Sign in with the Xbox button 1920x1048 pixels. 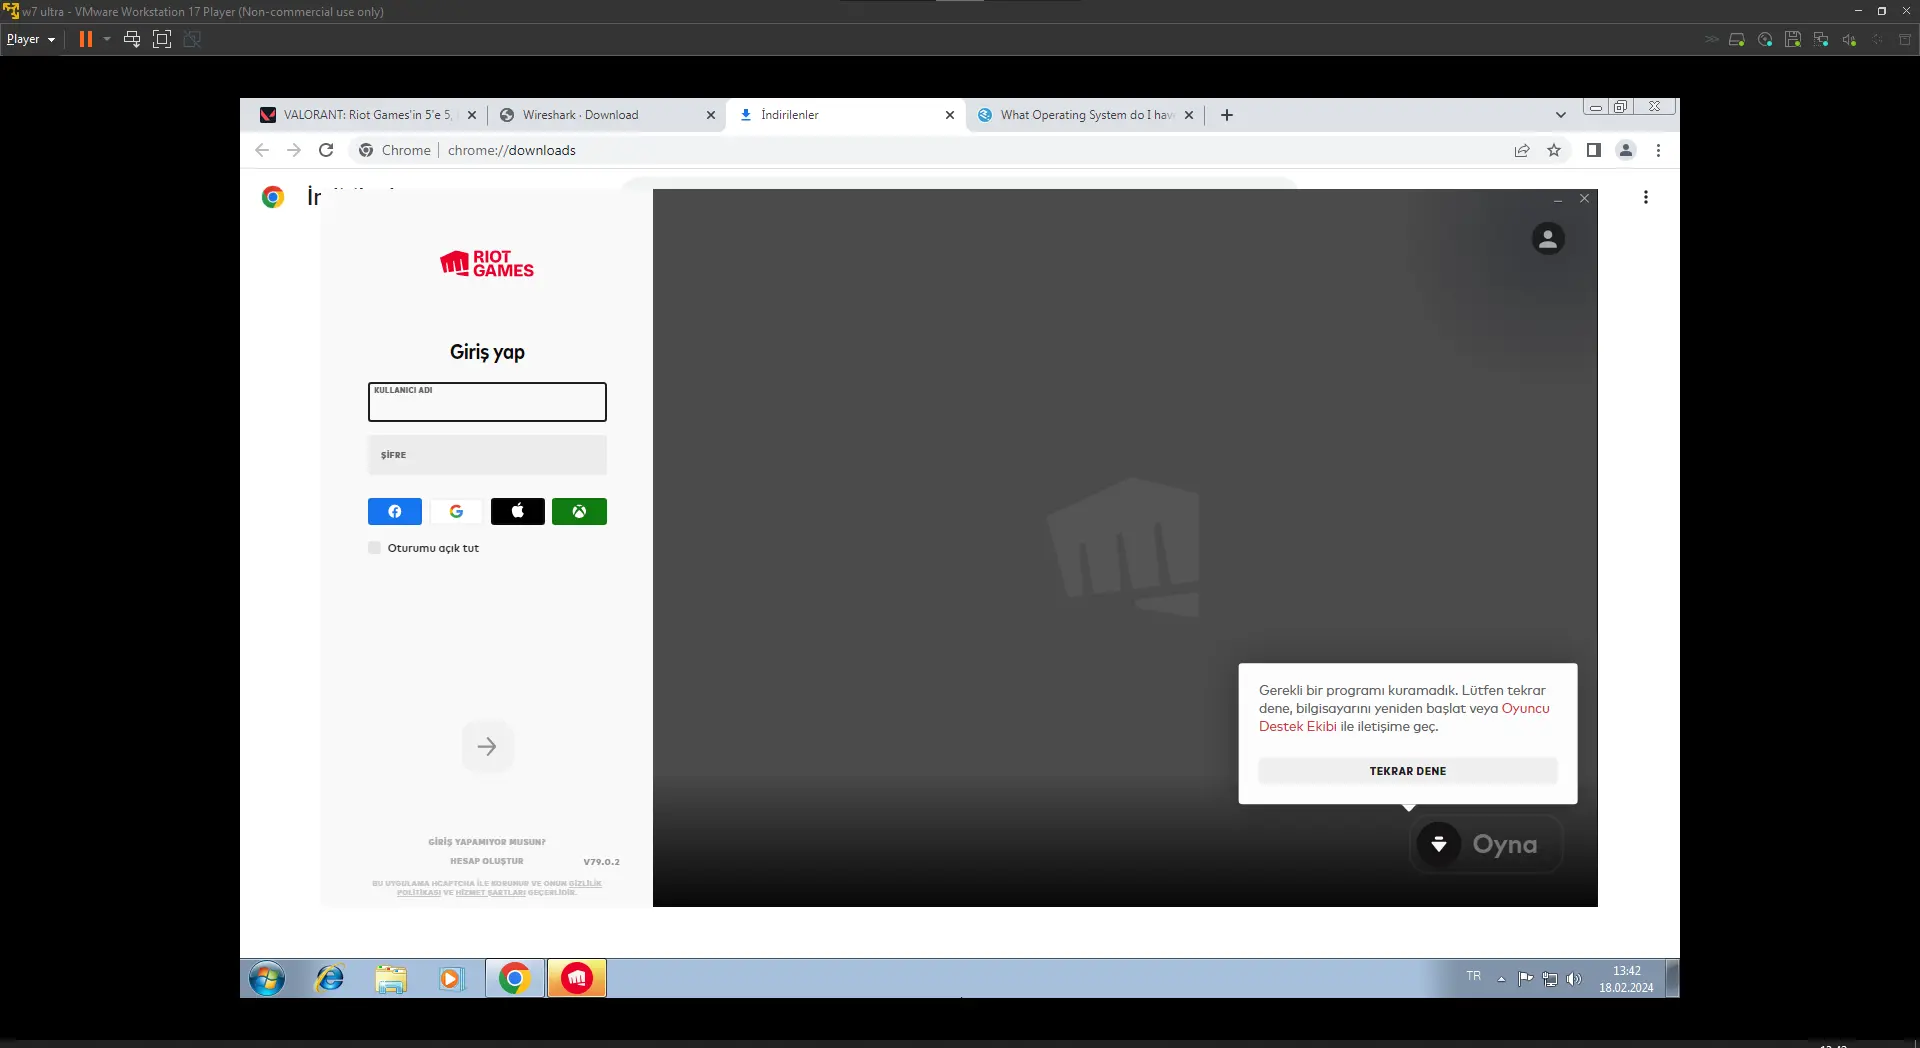[x=579, y=511]
